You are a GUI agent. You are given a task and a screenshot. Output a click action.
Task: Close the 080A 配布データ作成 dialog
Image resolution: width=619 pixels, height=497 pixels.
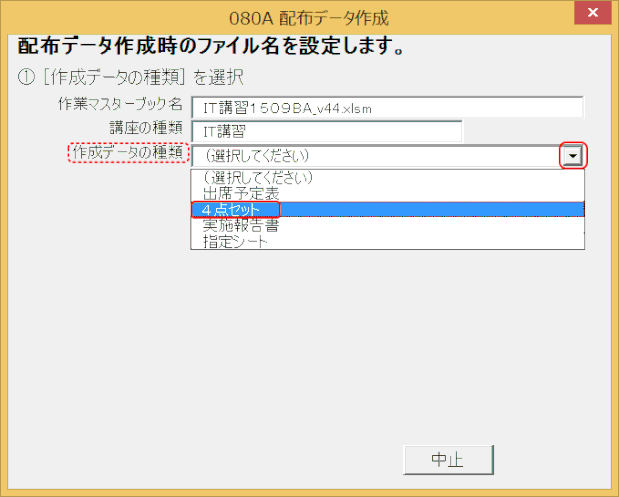coord(593,13)
